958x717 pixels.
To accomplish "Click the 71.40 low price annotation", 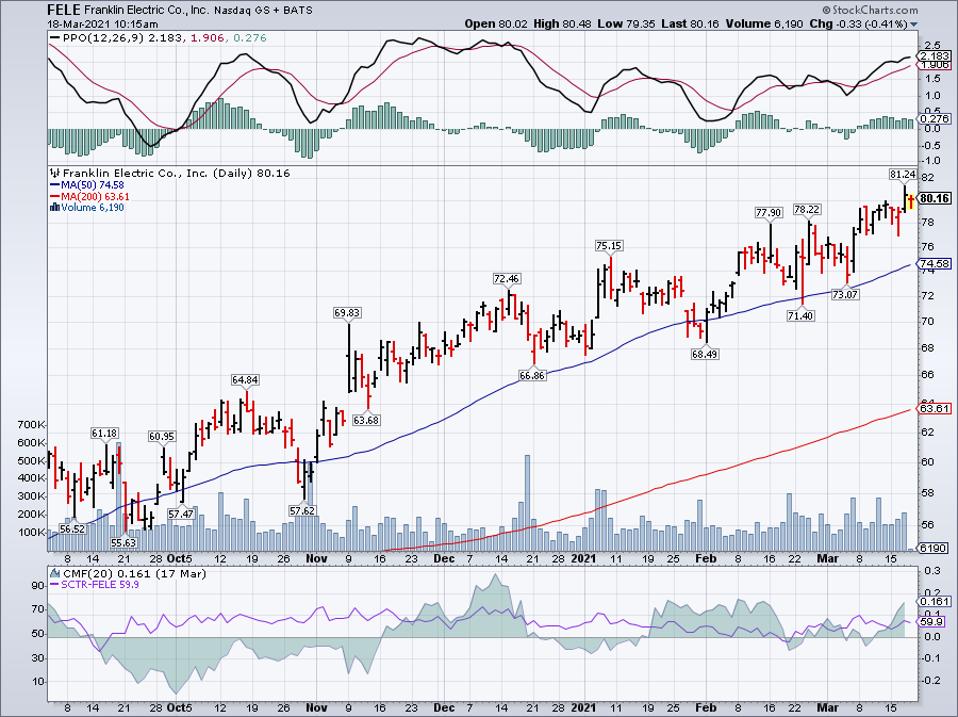I will click(800, 316).
